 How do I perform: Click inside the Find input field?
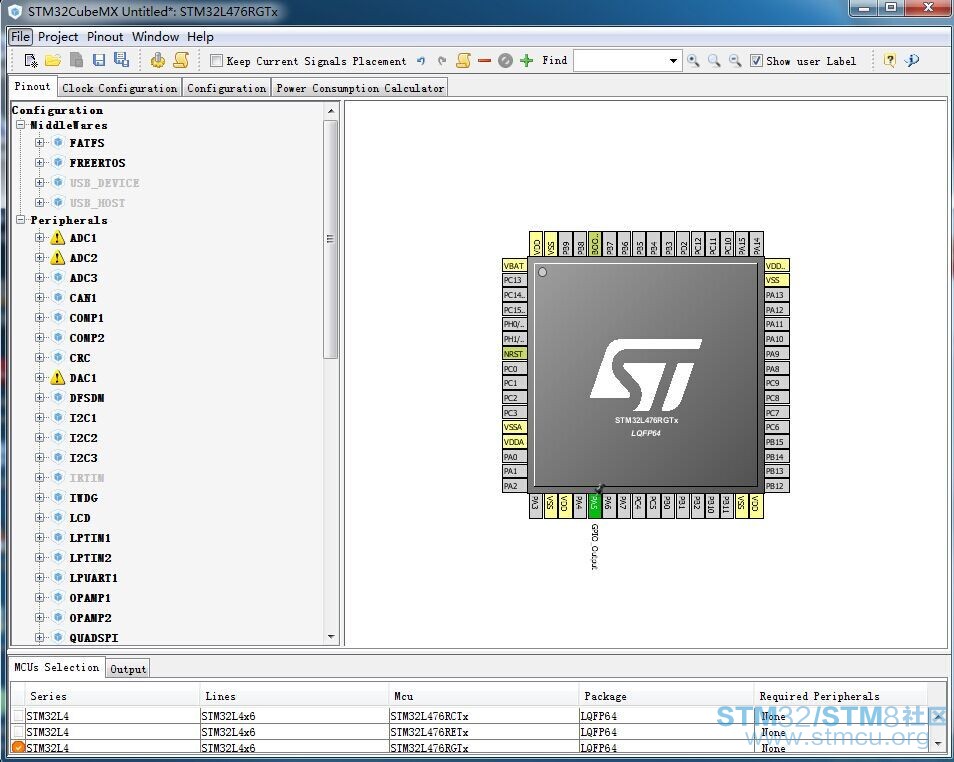click(x=619, y=60)
